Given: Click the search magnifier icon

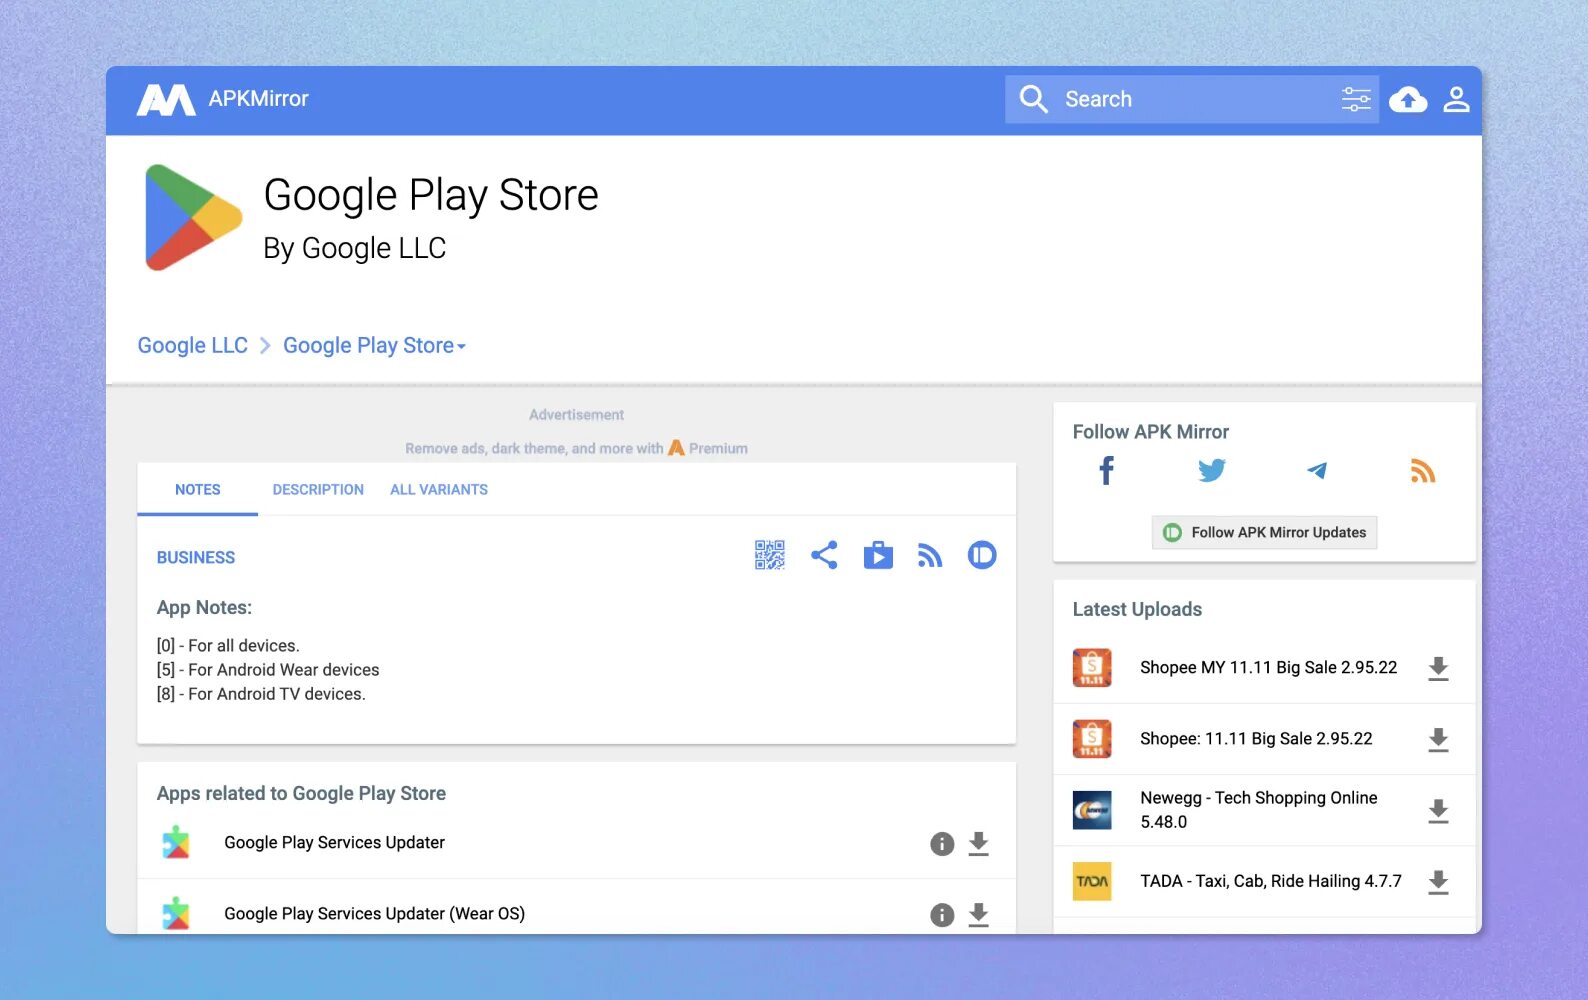Looking at the screenshot, I should (x=1033, y=99).
